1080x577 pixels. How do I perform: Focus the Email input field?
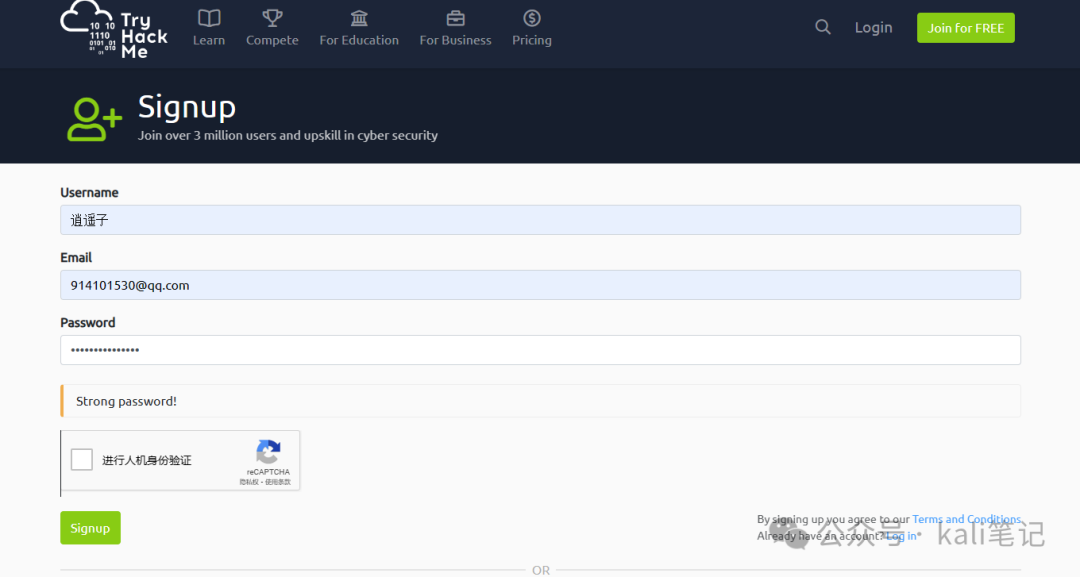point(540,285)
